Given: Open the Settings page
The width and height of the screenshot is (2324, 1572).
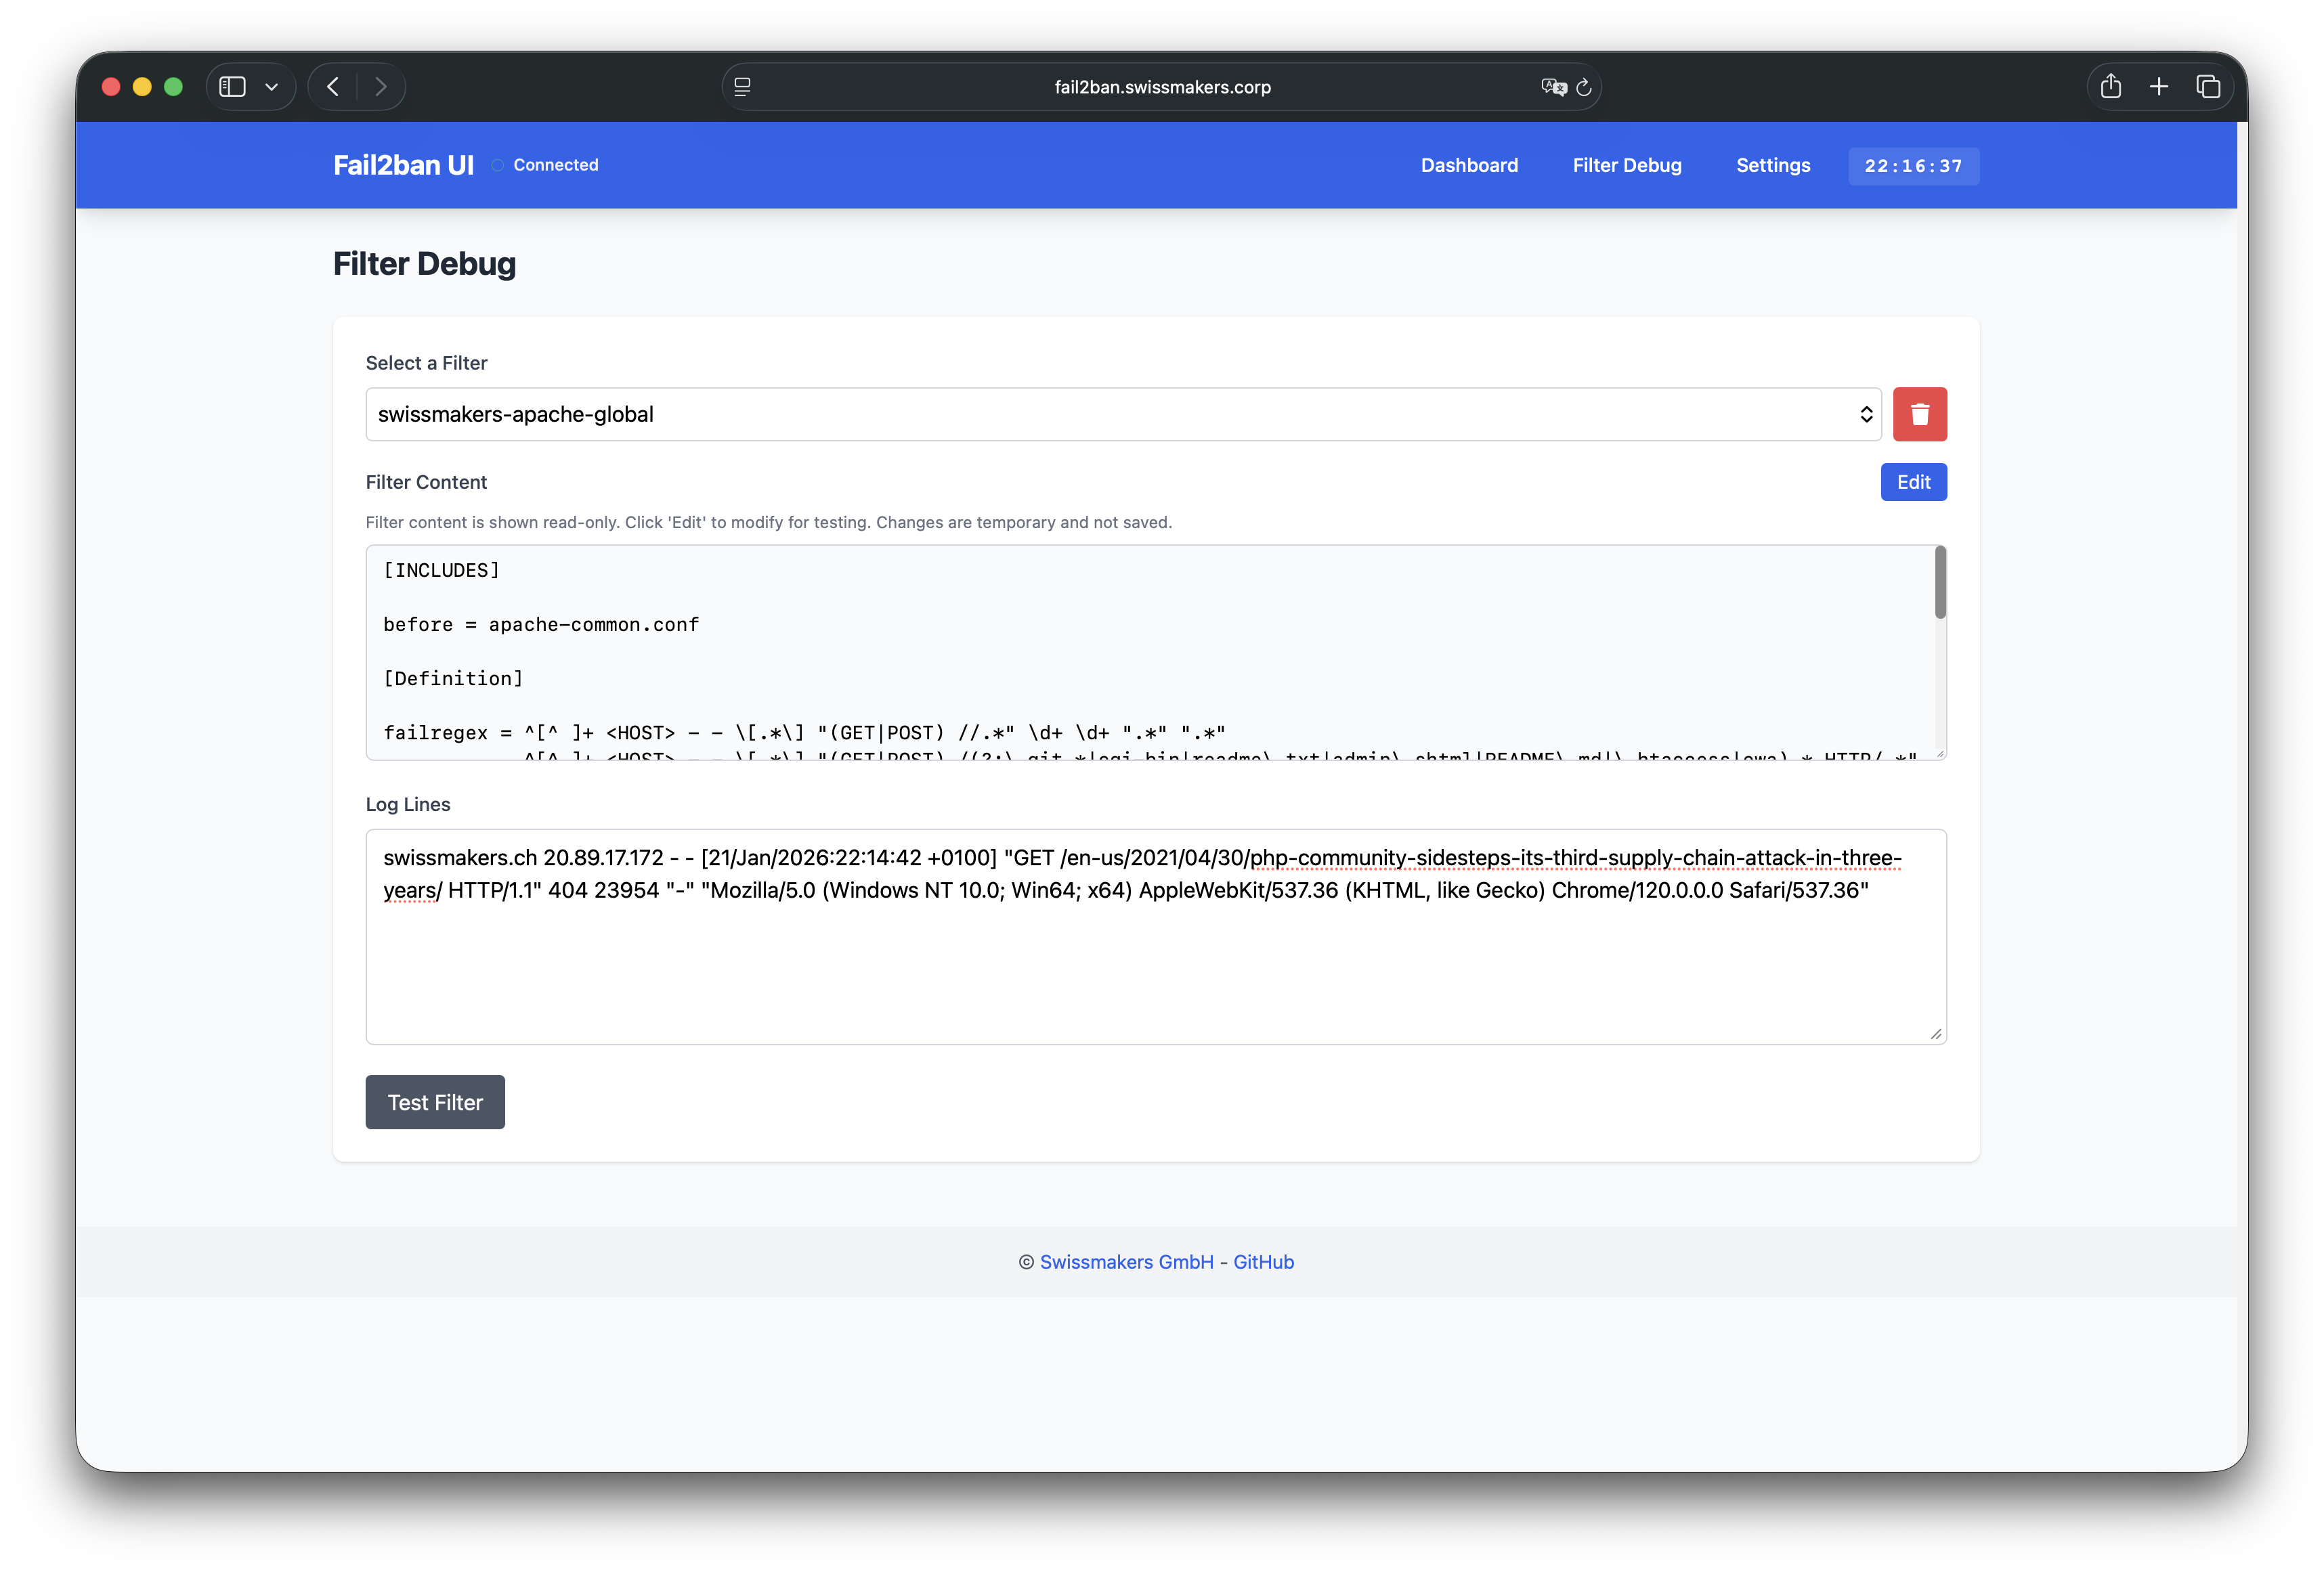Looking at the screenshot, I should pos(1772,165).
